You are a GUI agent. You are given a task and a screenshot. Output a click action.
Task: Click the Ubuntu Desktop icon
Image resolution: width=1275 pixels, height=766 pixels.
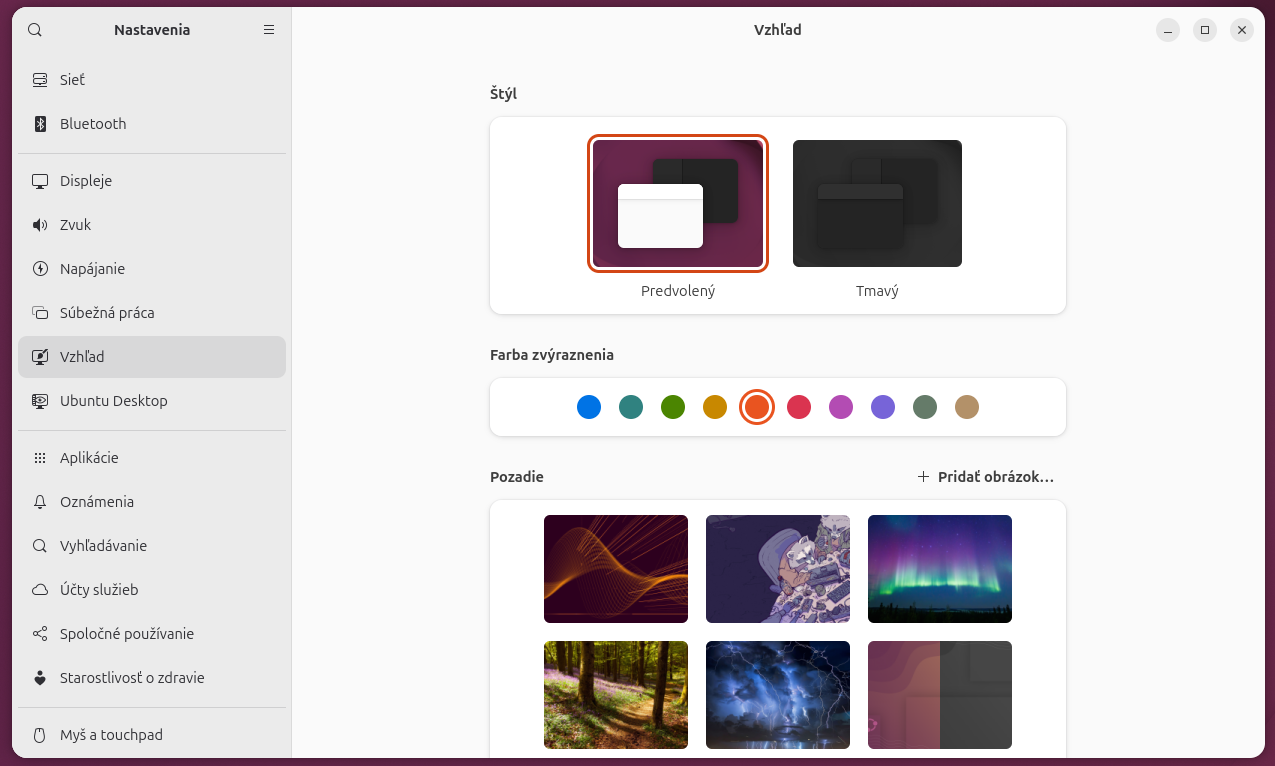point(40,401)
